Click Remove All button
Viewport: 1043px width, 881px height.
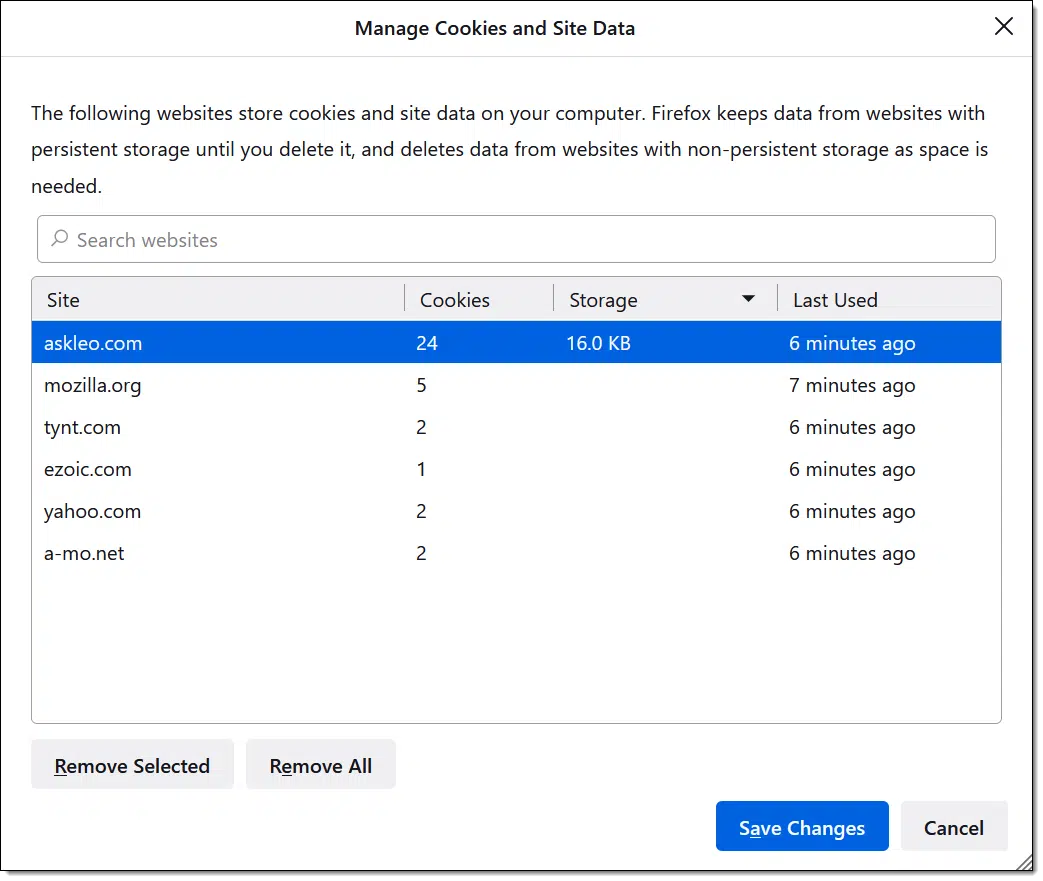(321, 765)
